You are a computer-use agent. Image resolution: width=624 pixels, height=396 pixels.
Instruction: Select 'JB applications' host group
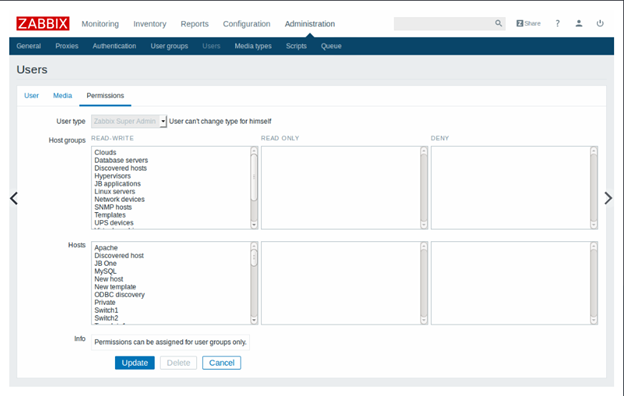117,184
